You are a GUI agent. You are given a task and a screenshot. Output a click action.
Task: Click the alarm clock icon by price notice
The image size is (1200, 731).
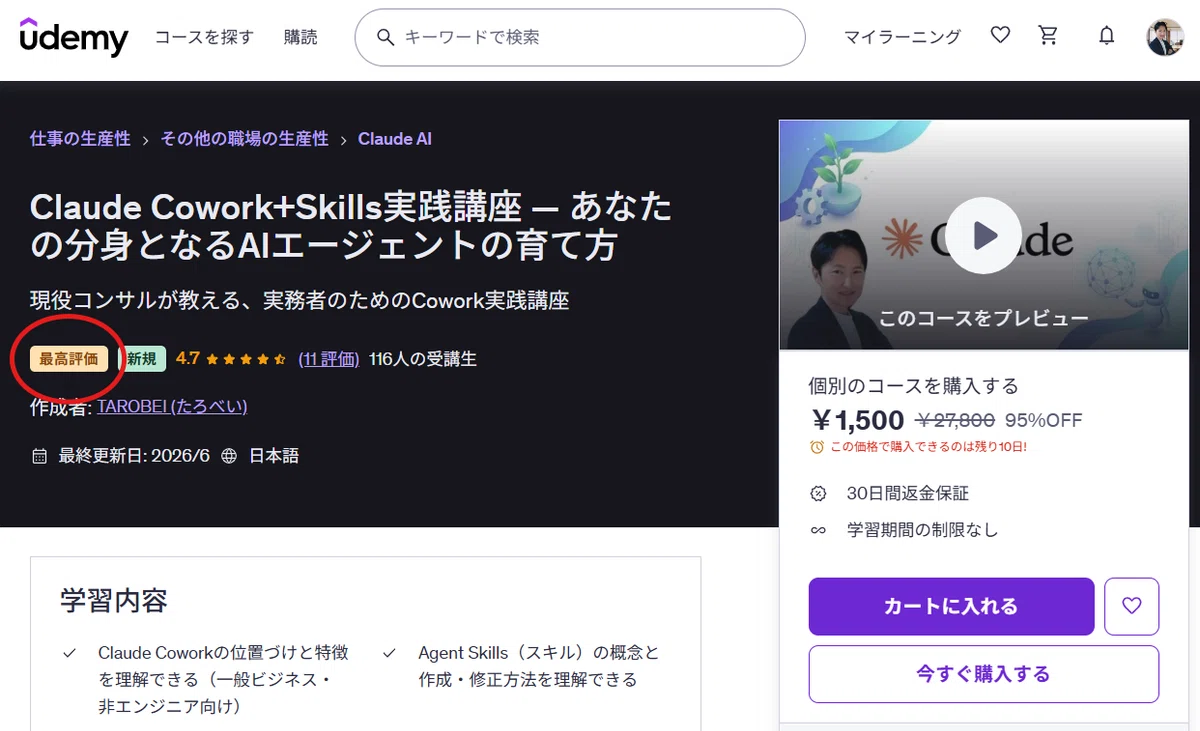tap(817, 447)
